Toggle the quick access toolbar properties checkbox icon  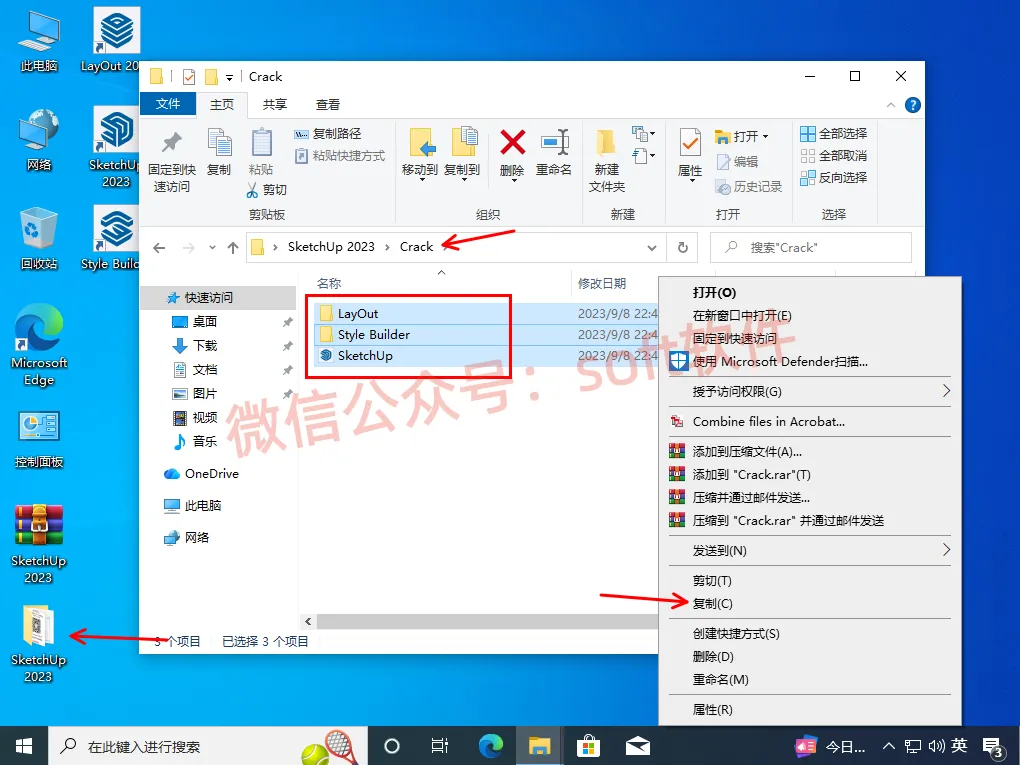point(189,77)
